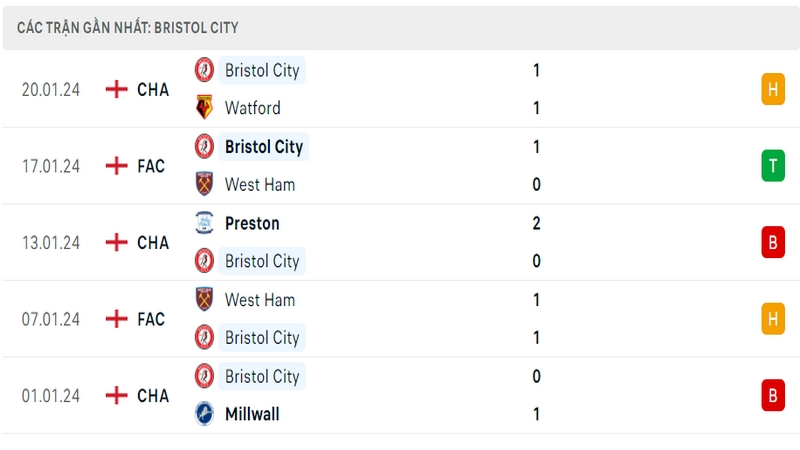Click the Các trận gần nhất: Bristol City header
The width and height of the screenshot is (800, 450).
[x=128, y=28]
